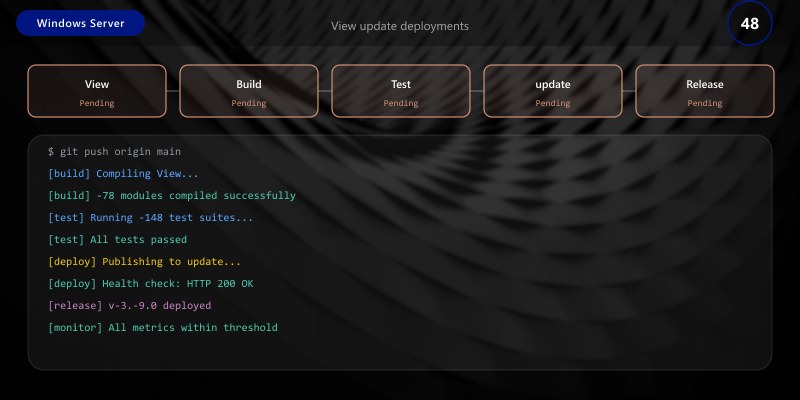800x400 pixels.
Task: Select the Test pipeline stage card
Action: [401, 91]
